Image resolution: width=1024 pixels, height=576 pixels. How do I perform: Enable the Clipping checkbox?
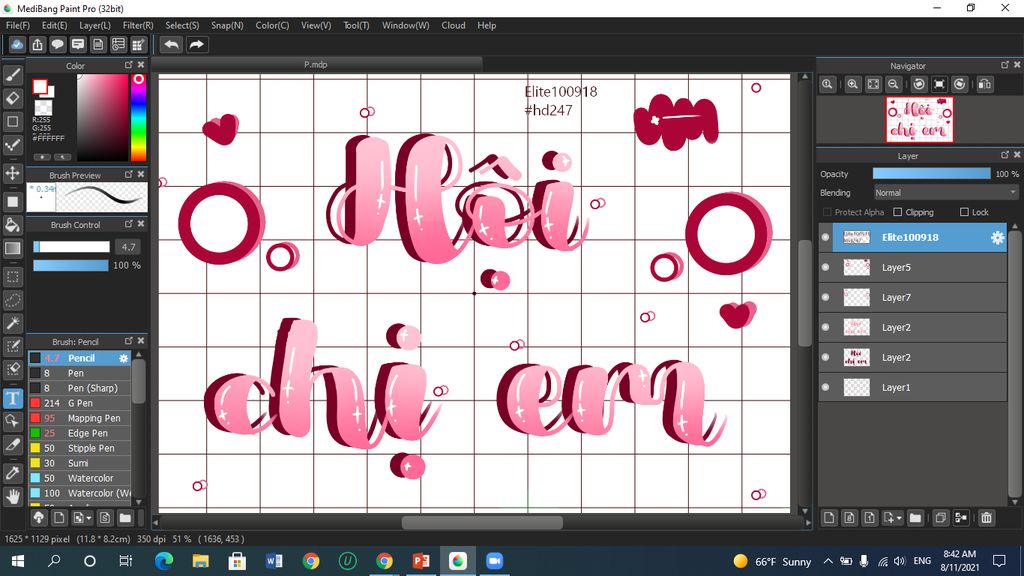point(897,212)
